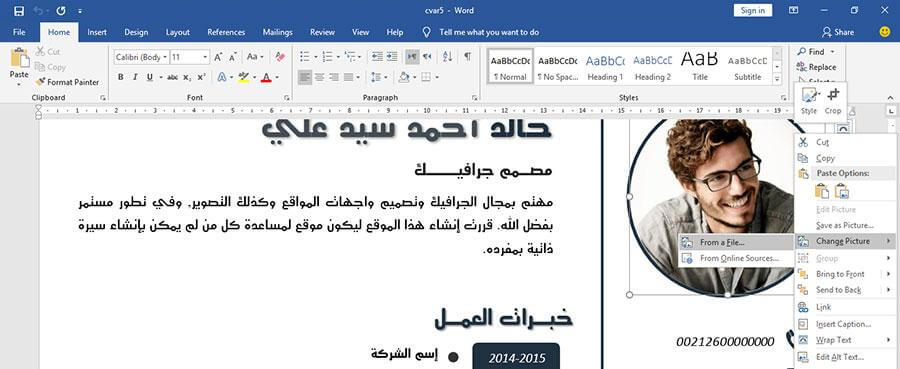900x369 pixels.
Task: Apply yellow text highlight color
Action: tap(243, 77)
